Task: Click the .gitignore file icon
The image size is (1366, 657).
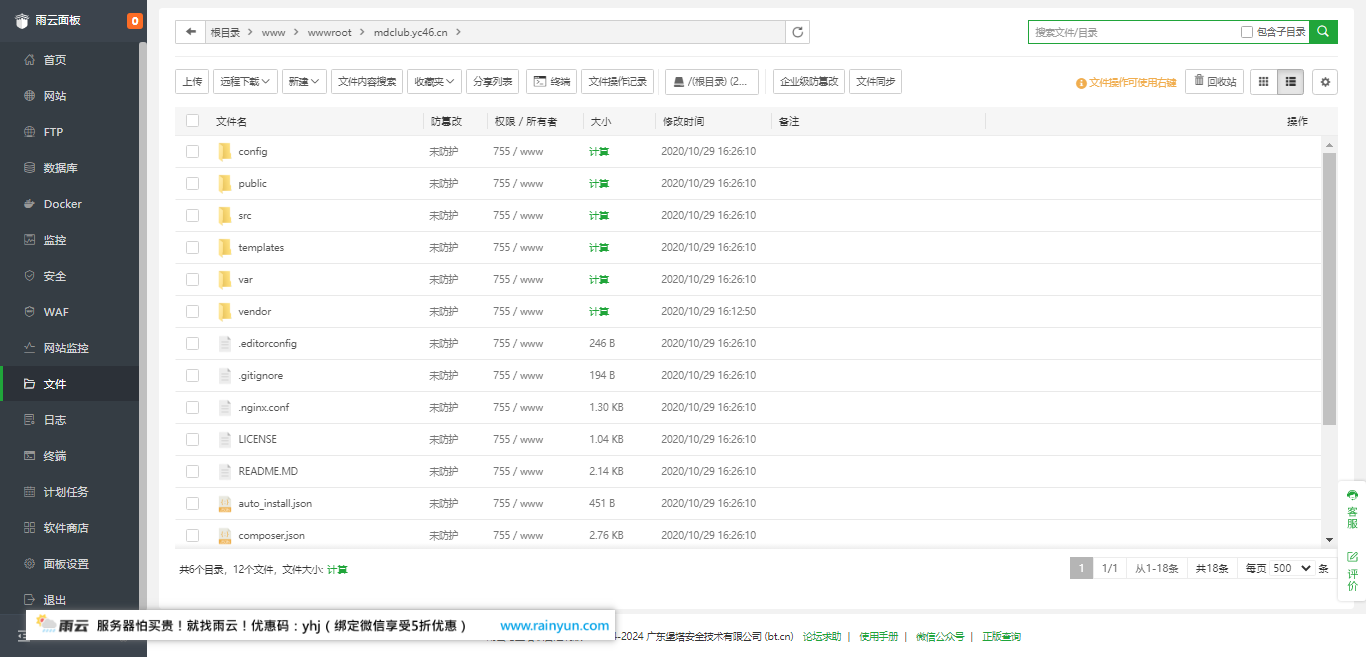Action: [x=225, y=376]
